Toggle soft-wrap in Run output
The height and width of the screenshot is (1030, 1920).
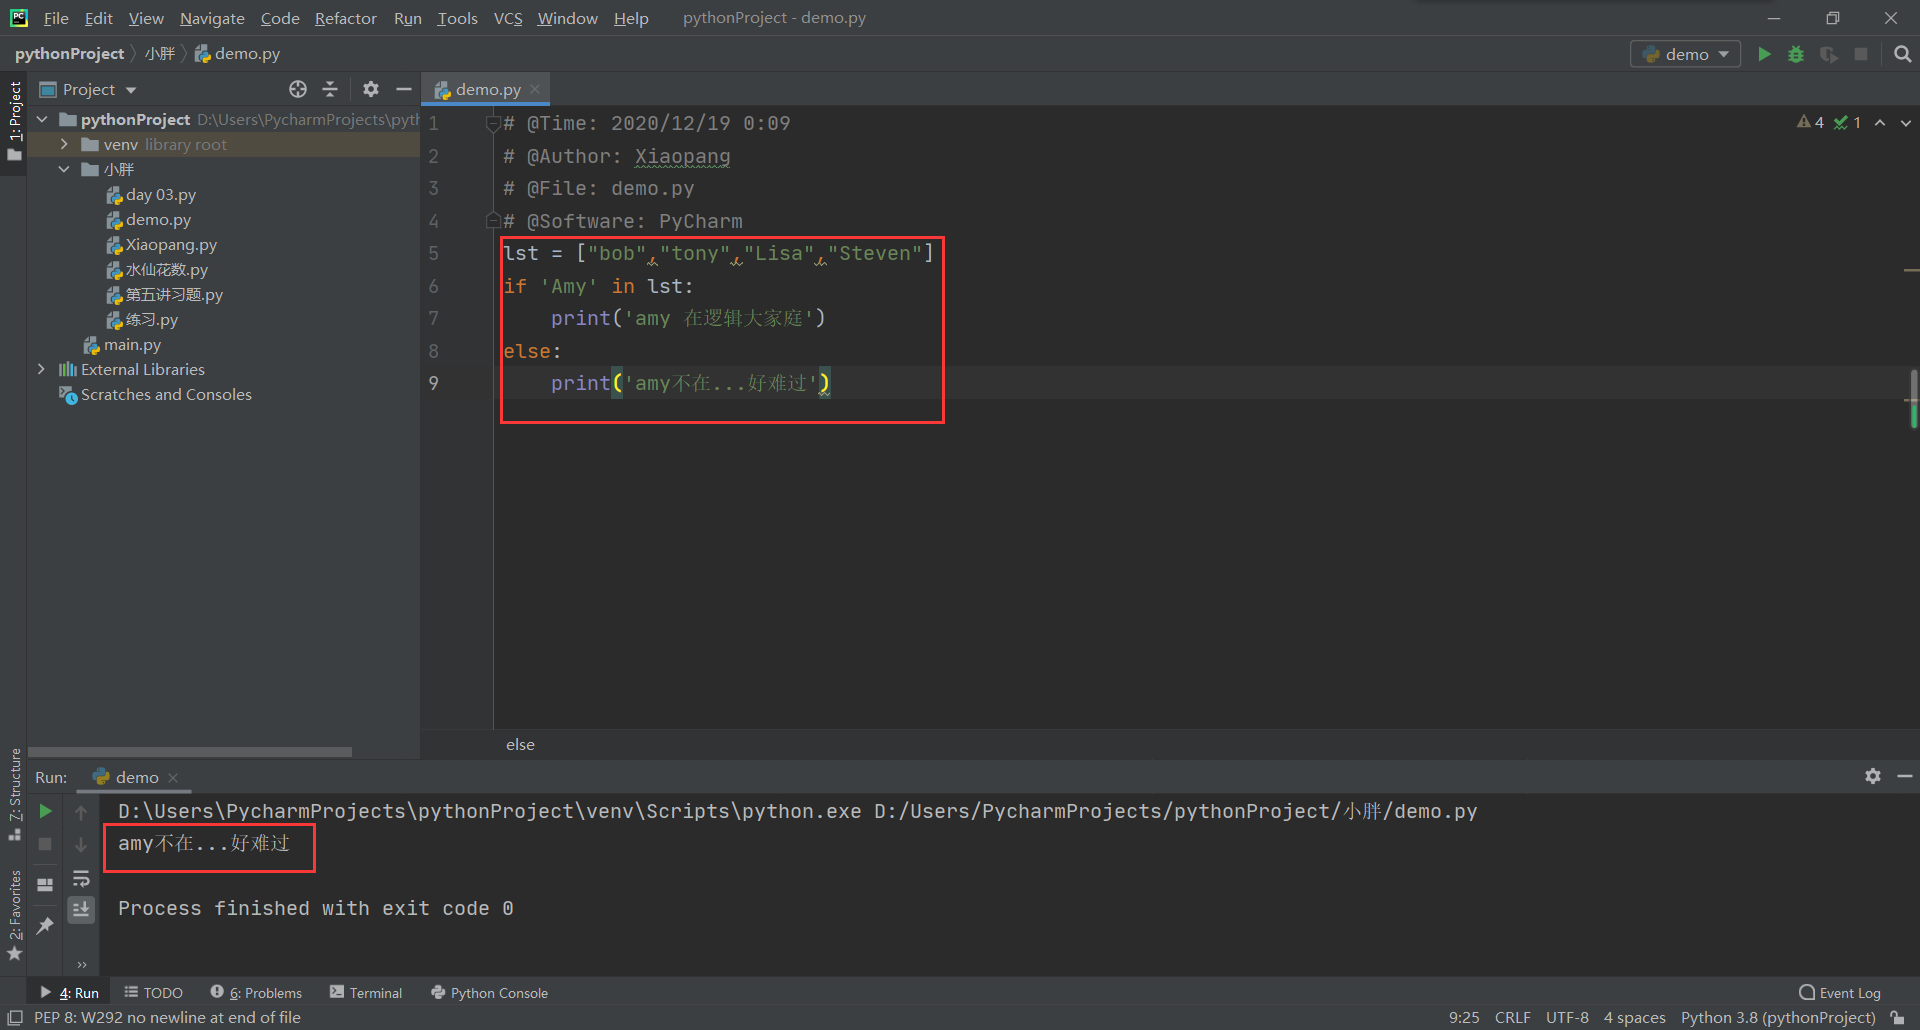point(81,878)
